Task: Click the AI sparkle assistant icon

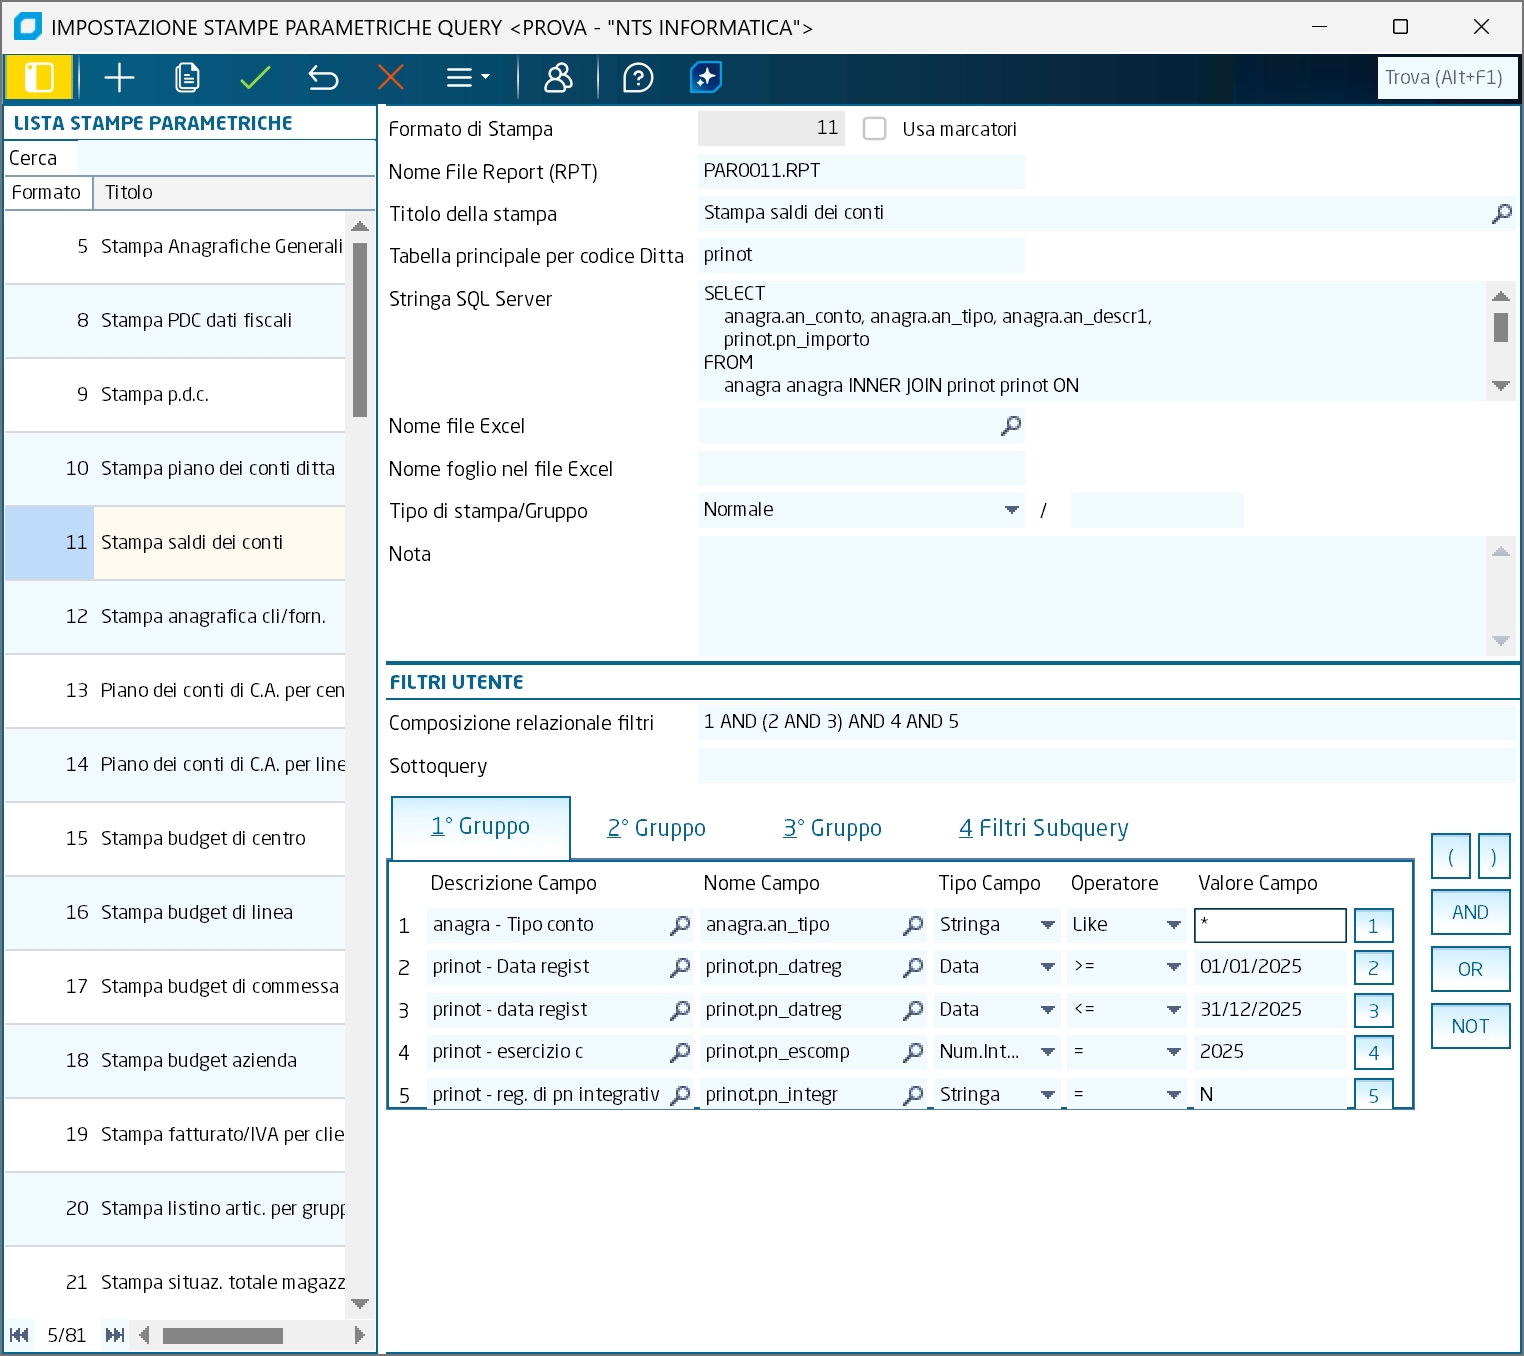Action: click(706, 78)
